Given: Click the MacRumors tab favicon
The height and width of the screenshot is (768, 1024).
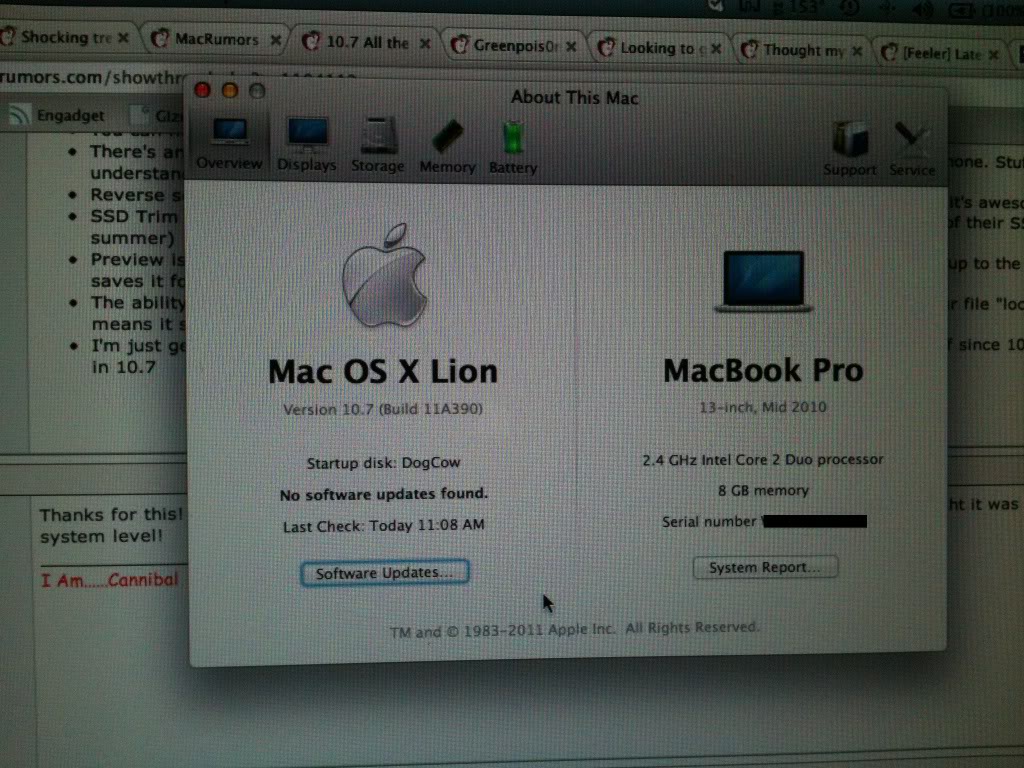Looking at the screenshot, I should pos(160,39).
